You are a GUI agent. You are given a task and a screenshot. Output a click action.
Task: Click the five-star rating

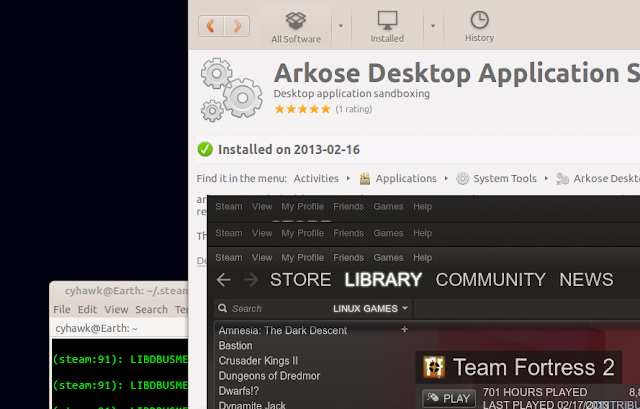pos(302,109)
